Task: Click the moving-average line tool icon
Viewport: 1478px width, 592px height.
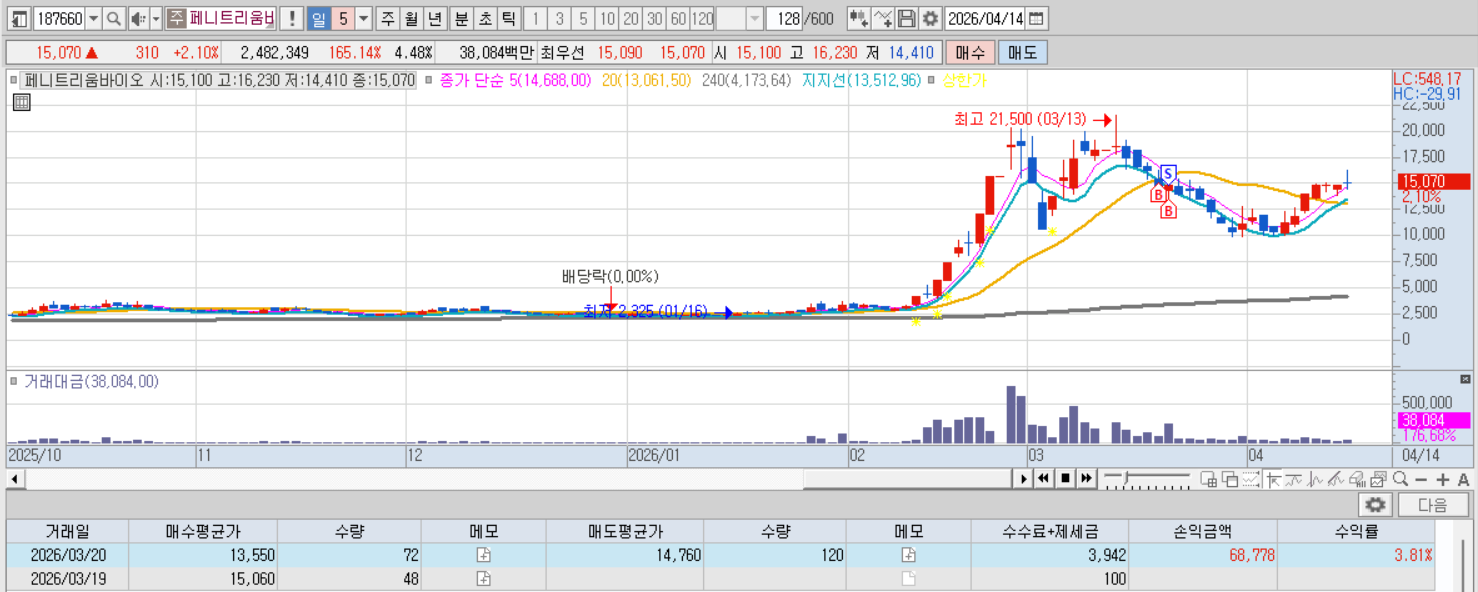Action: pos(1294,479)
